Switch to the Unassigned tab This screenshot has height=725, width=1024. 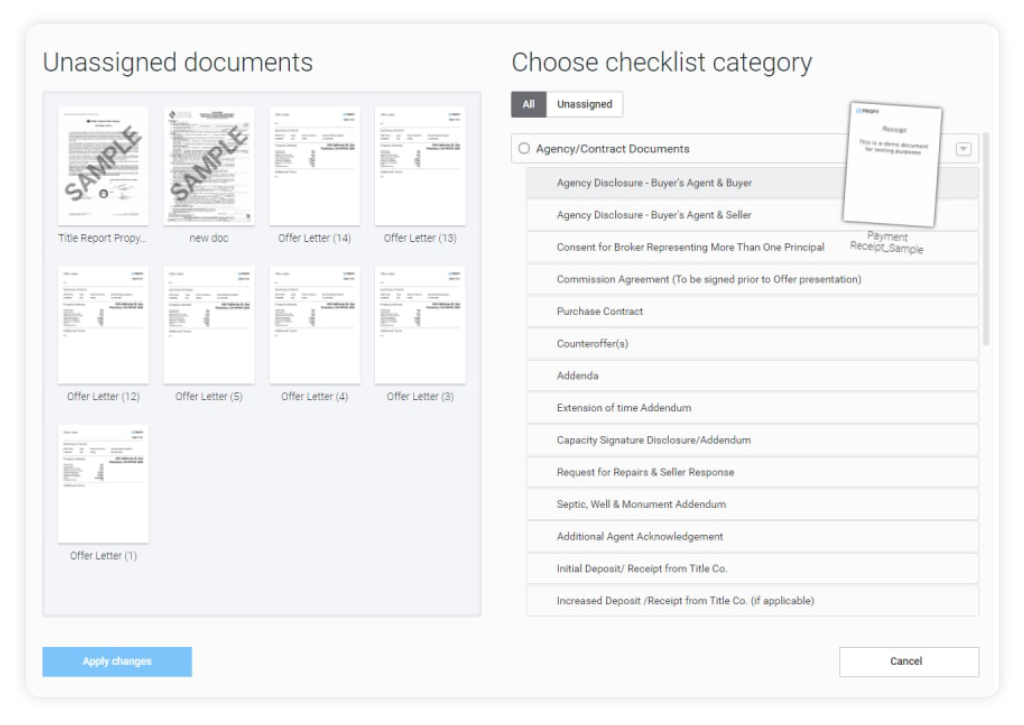(x=584, y=104)
